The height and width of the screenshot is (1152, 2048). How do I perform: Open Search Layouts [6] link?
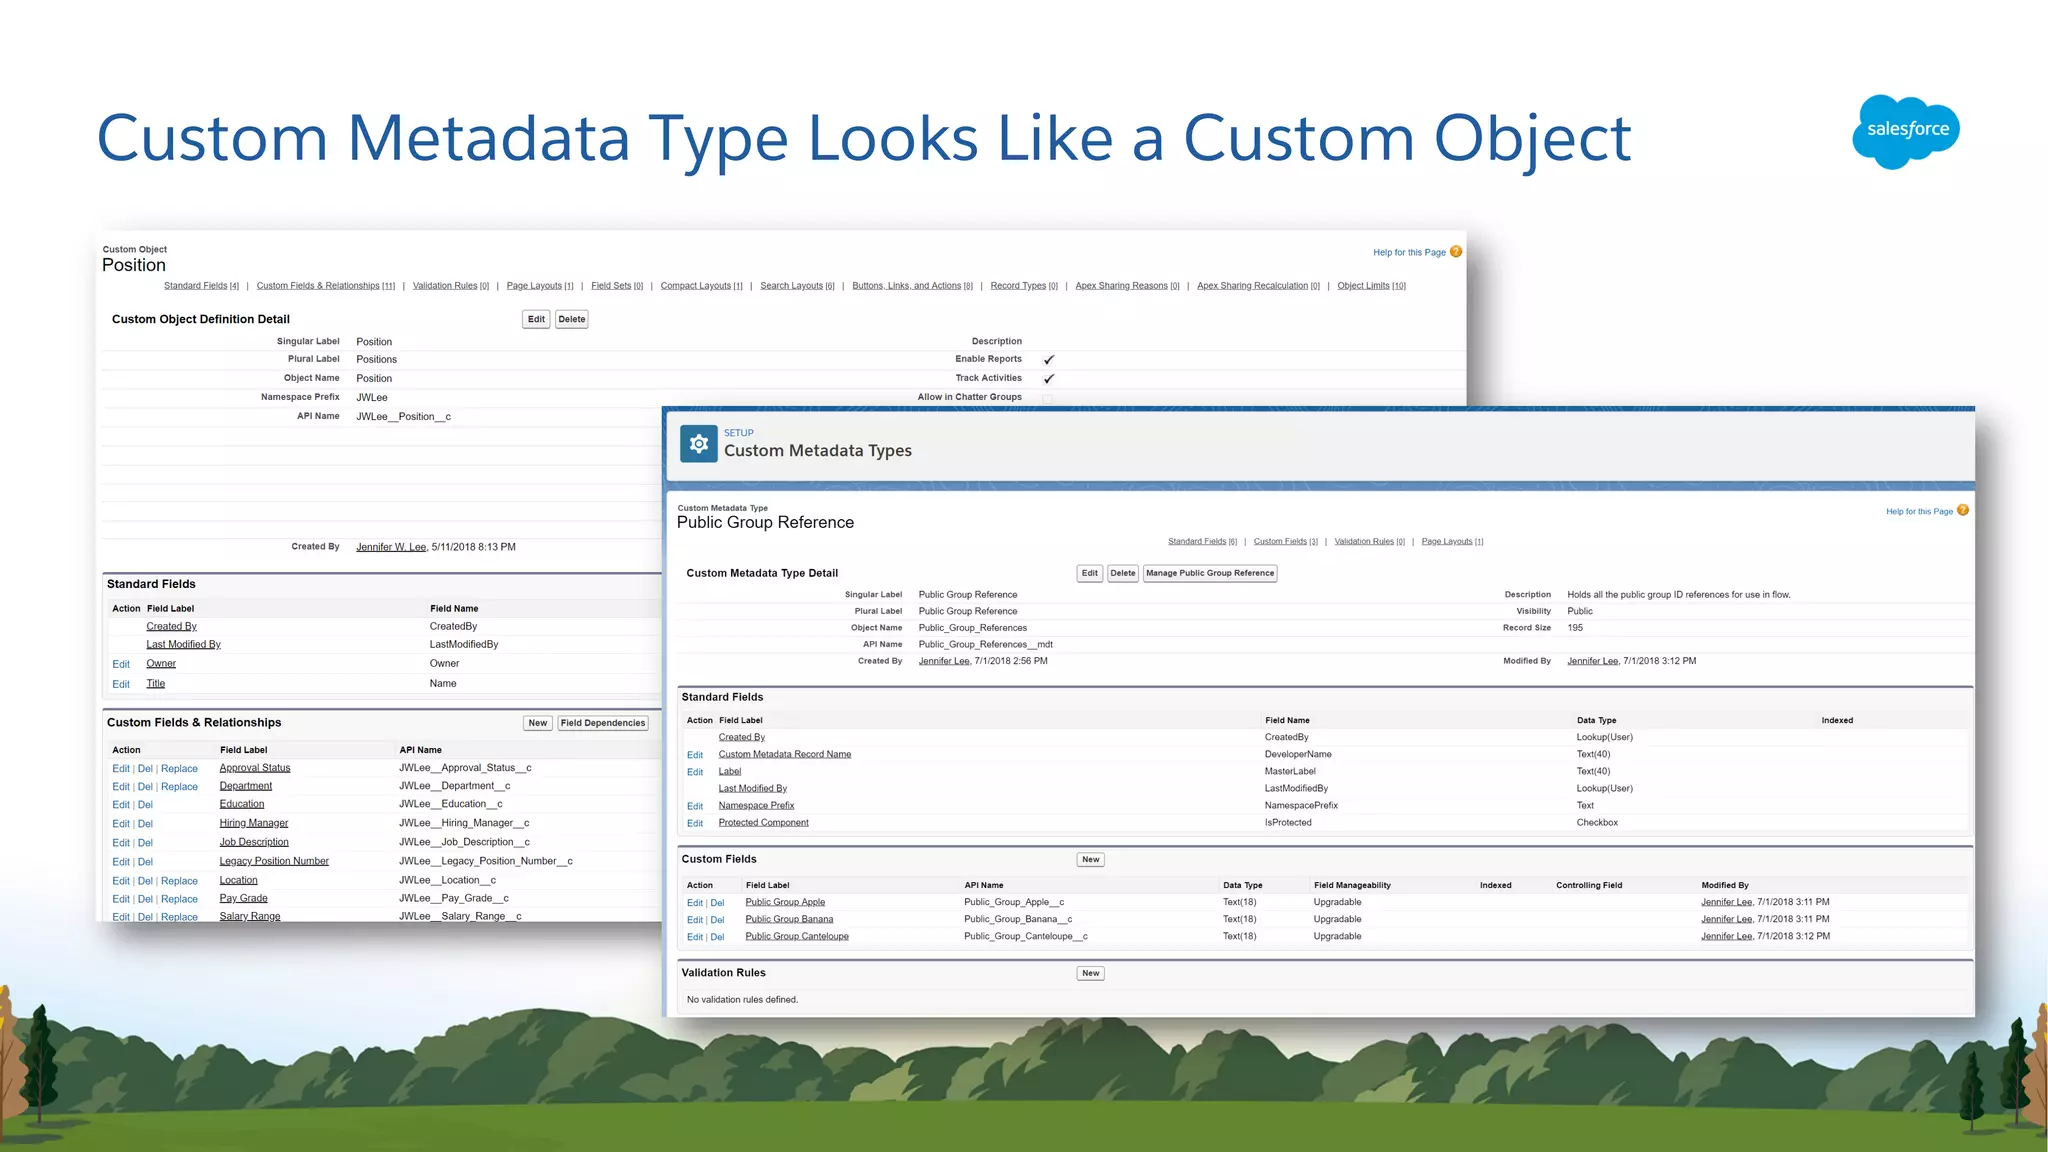(x=797, y=286)
